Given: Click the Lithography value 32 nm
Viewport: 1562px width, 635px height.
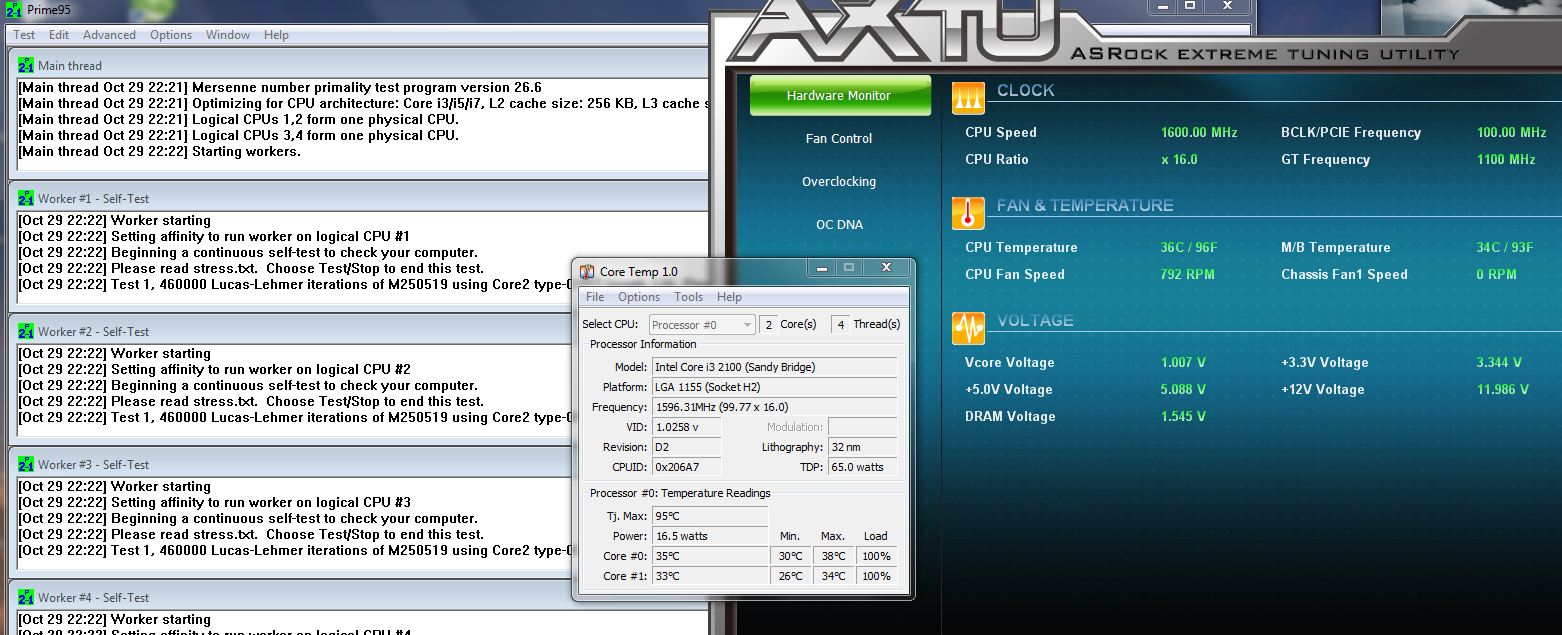Looking at the screenshot, I should (x=862, y=447).
